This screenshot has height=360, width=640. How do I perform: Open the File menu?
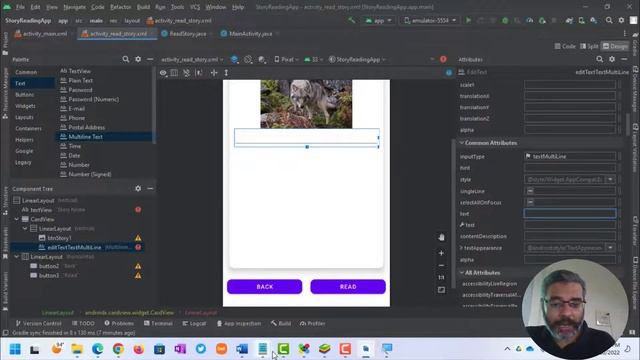click(x=20, y=7)
